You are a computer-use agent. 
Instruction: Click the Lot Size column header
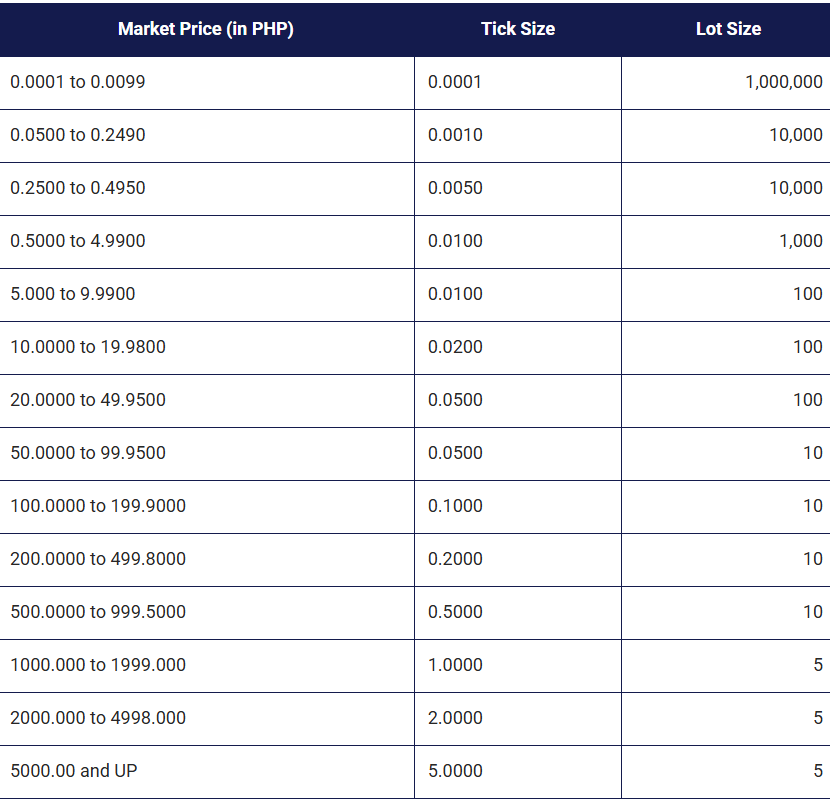pos(728,29)
